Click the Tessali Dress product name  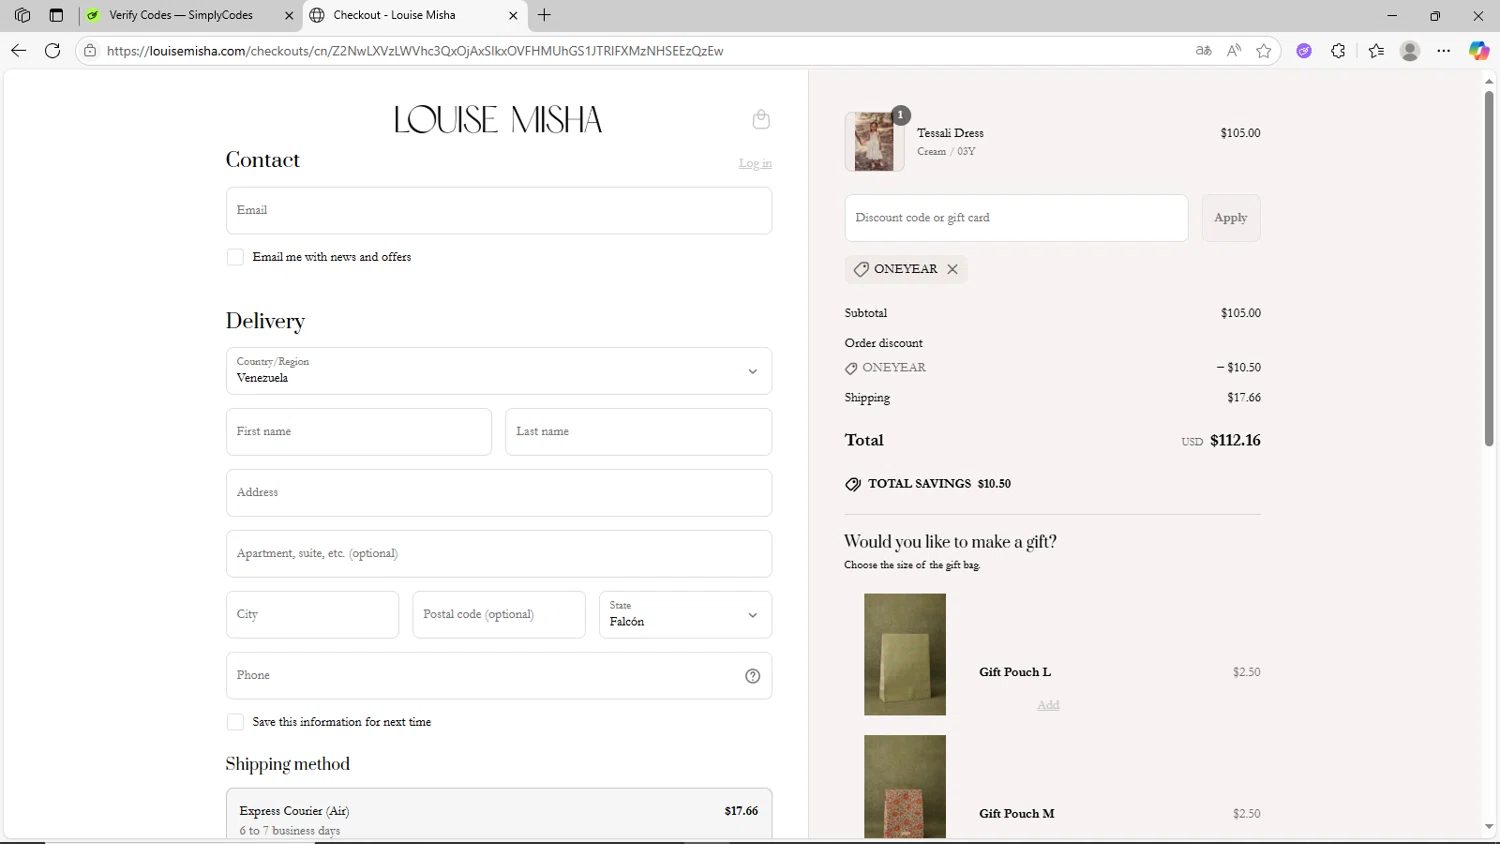point(950,133)
